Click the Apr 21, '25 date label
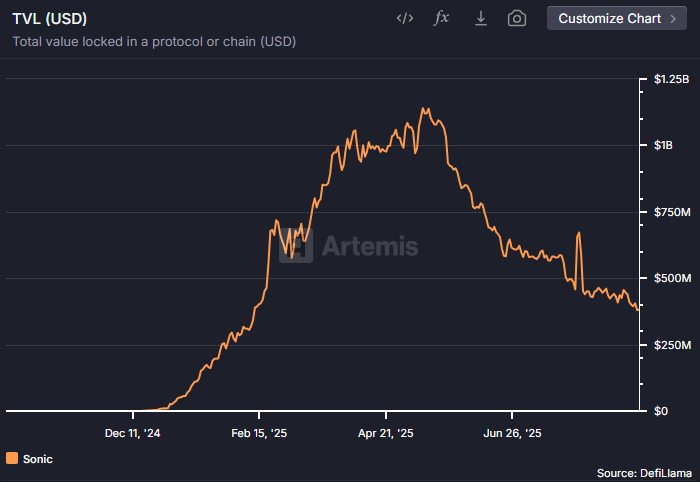700x482 pixels. pyautogui.click(x=386, y=433)
